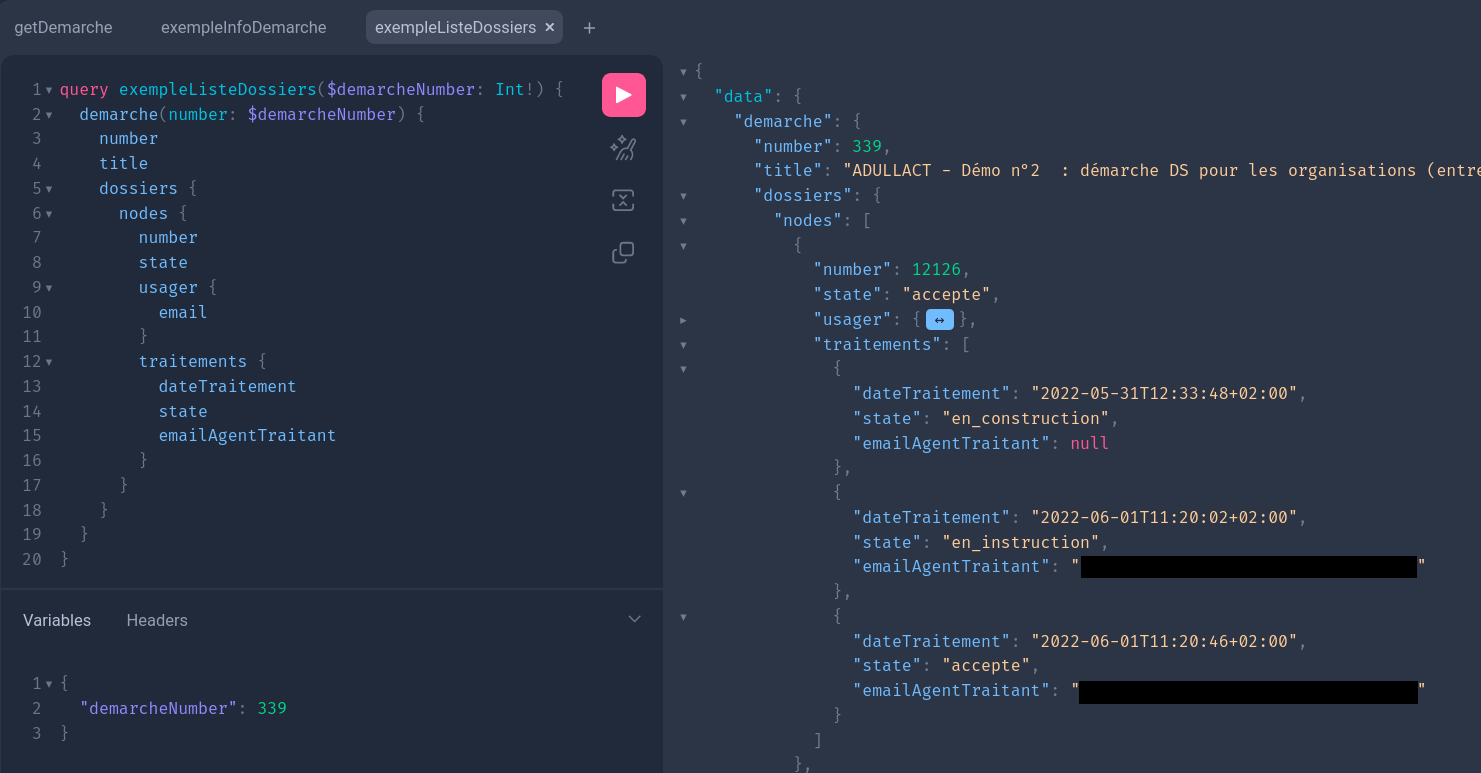
Task: Click the email field on line 10
Action: pos(183,312)
